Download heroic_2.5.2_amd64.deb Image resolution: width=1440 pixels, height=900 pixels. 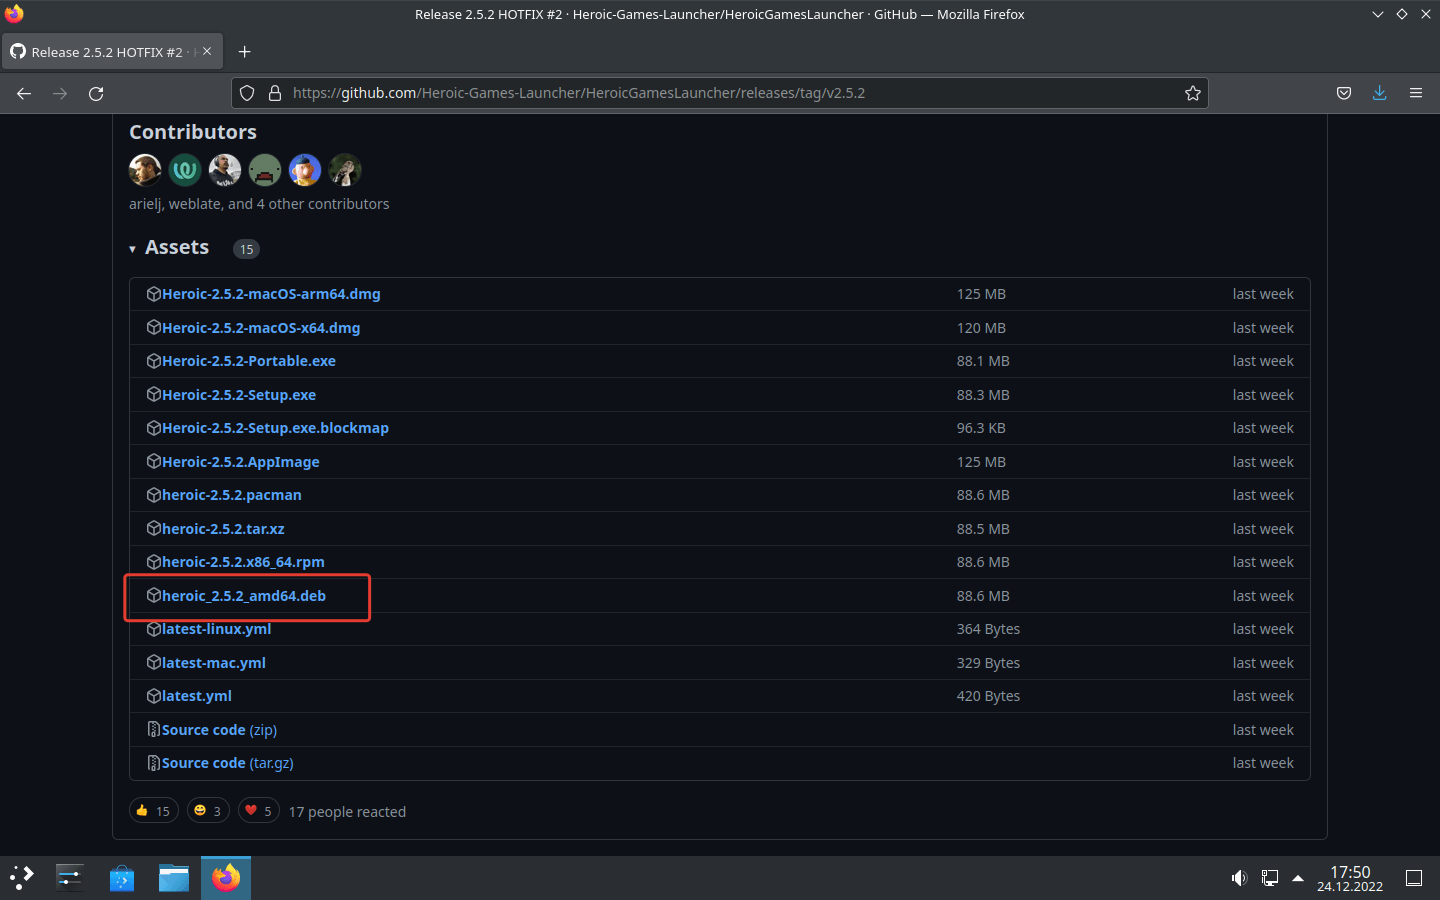click(244, 596)
